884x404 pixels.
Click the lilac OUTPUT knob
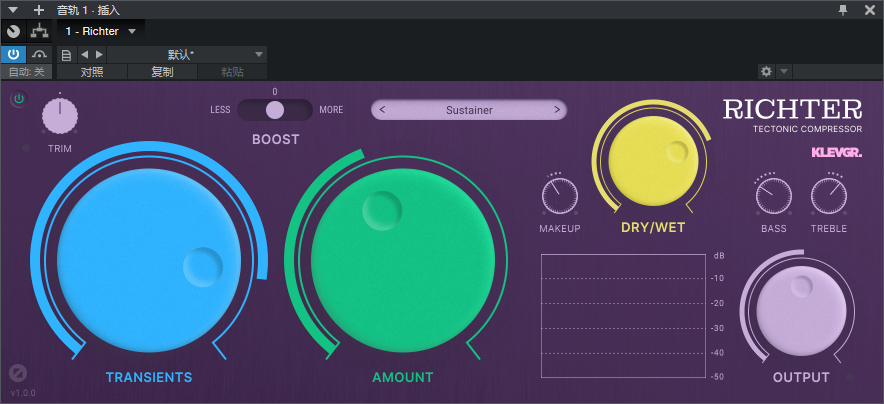[x=801, y=312]
